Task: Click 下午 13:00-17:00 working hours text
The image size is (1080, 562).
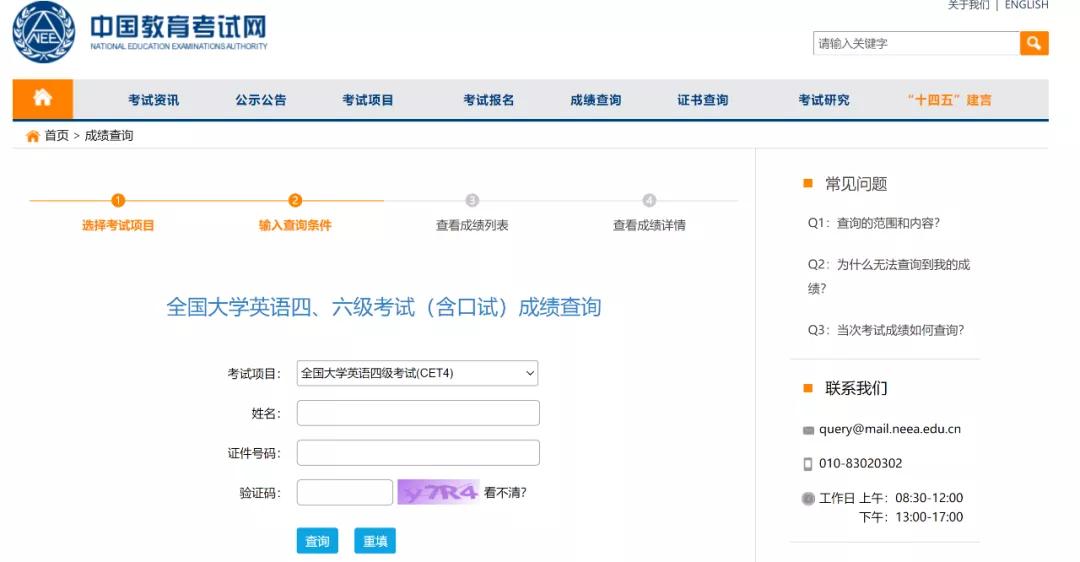Action: (x=911, y=517)
